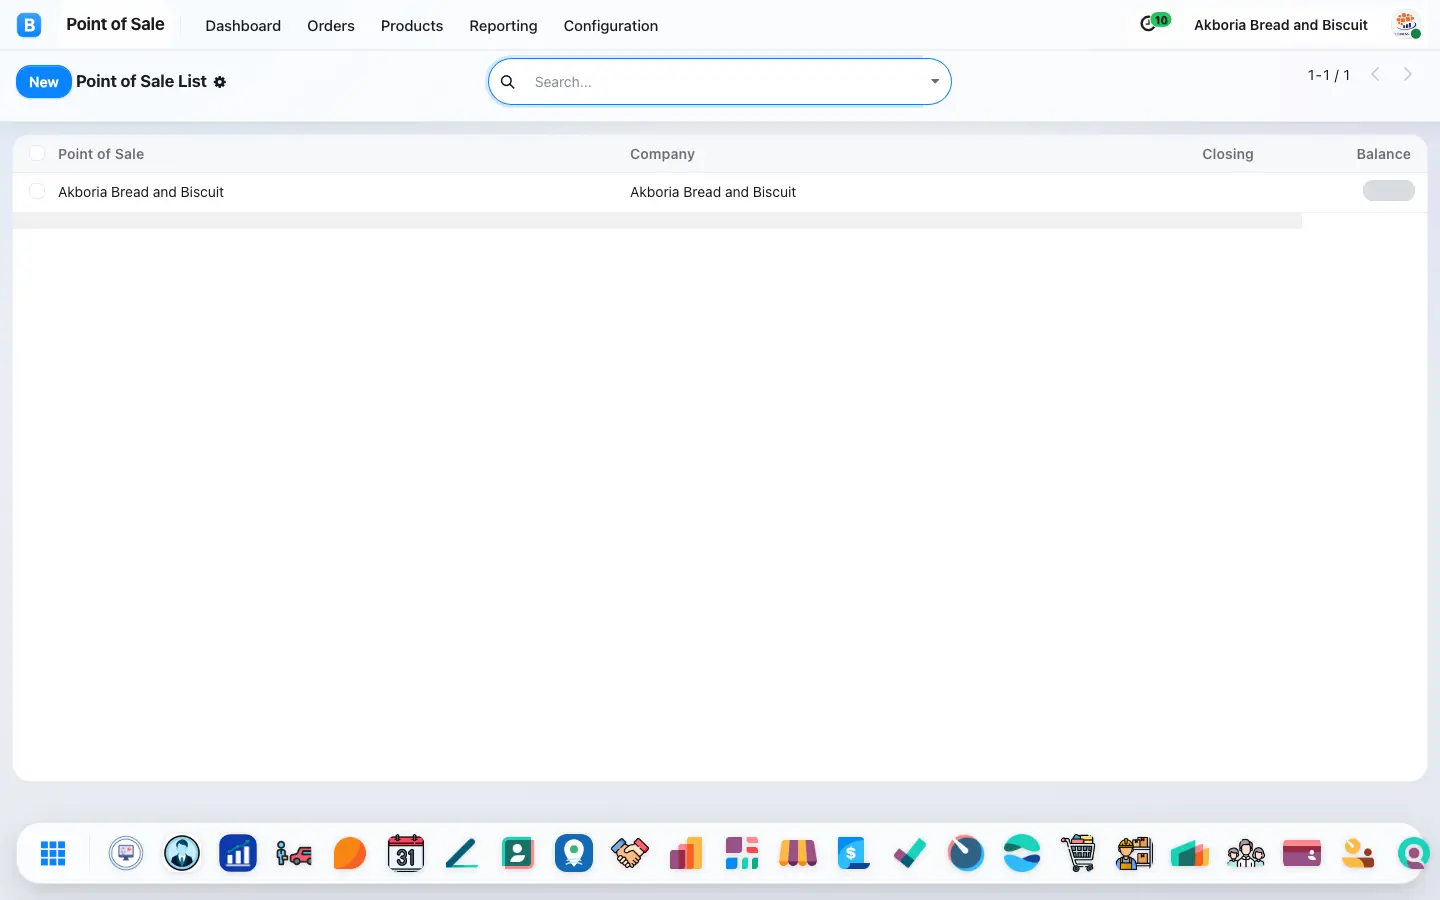This screenshot has height=900, width=1440.
Task: Click the teal pen sign icon
Action: tap(462, 853)
